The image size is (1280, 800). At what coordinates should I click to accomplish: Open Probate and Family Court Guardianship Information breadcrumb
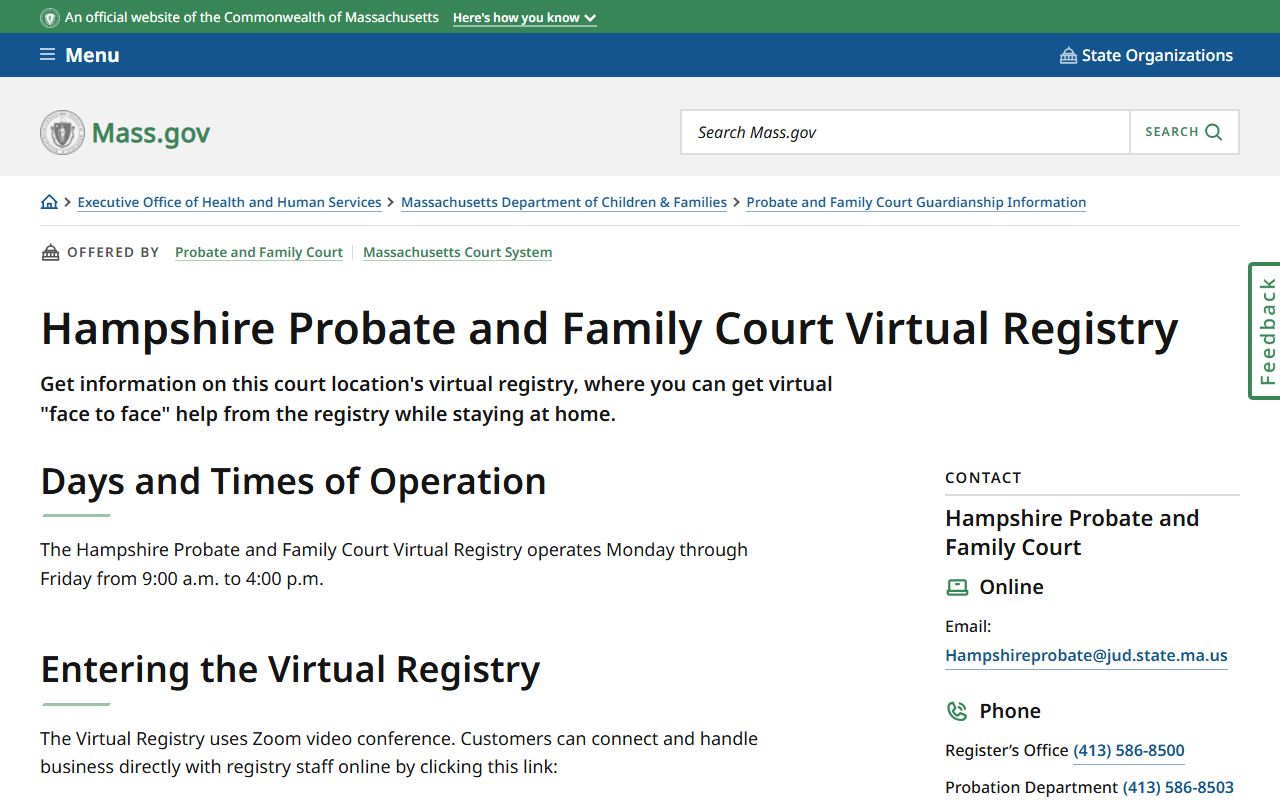point(916,202)
